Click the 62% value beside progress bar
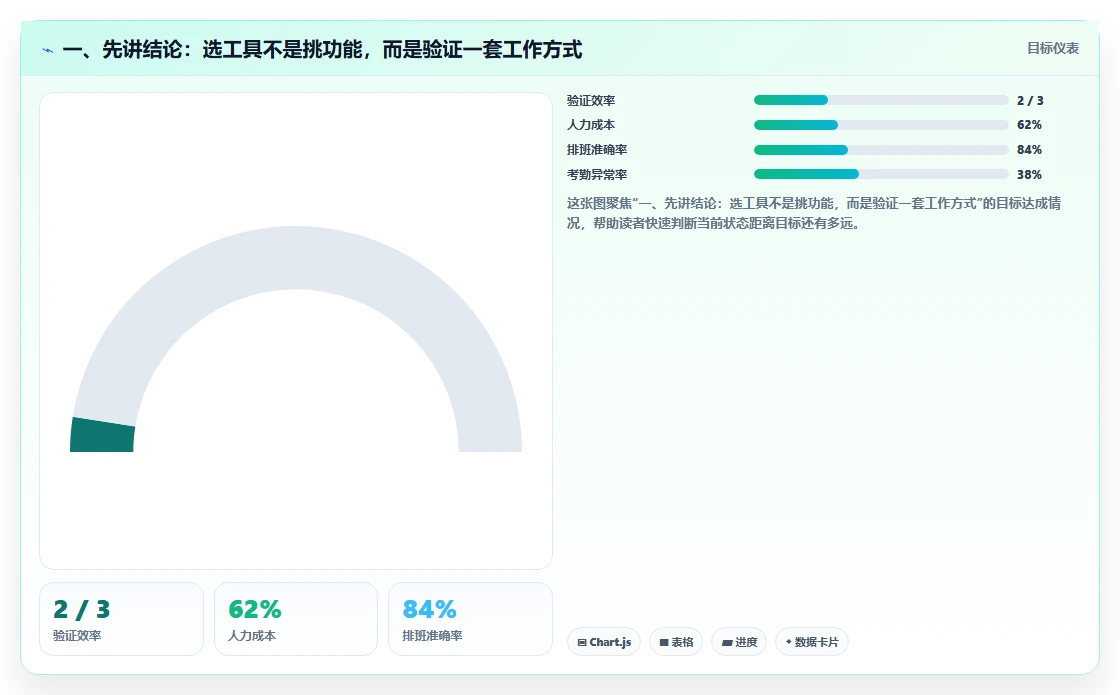The width and height of the screenshot is (1120, 695). (x=1029, y=125)
